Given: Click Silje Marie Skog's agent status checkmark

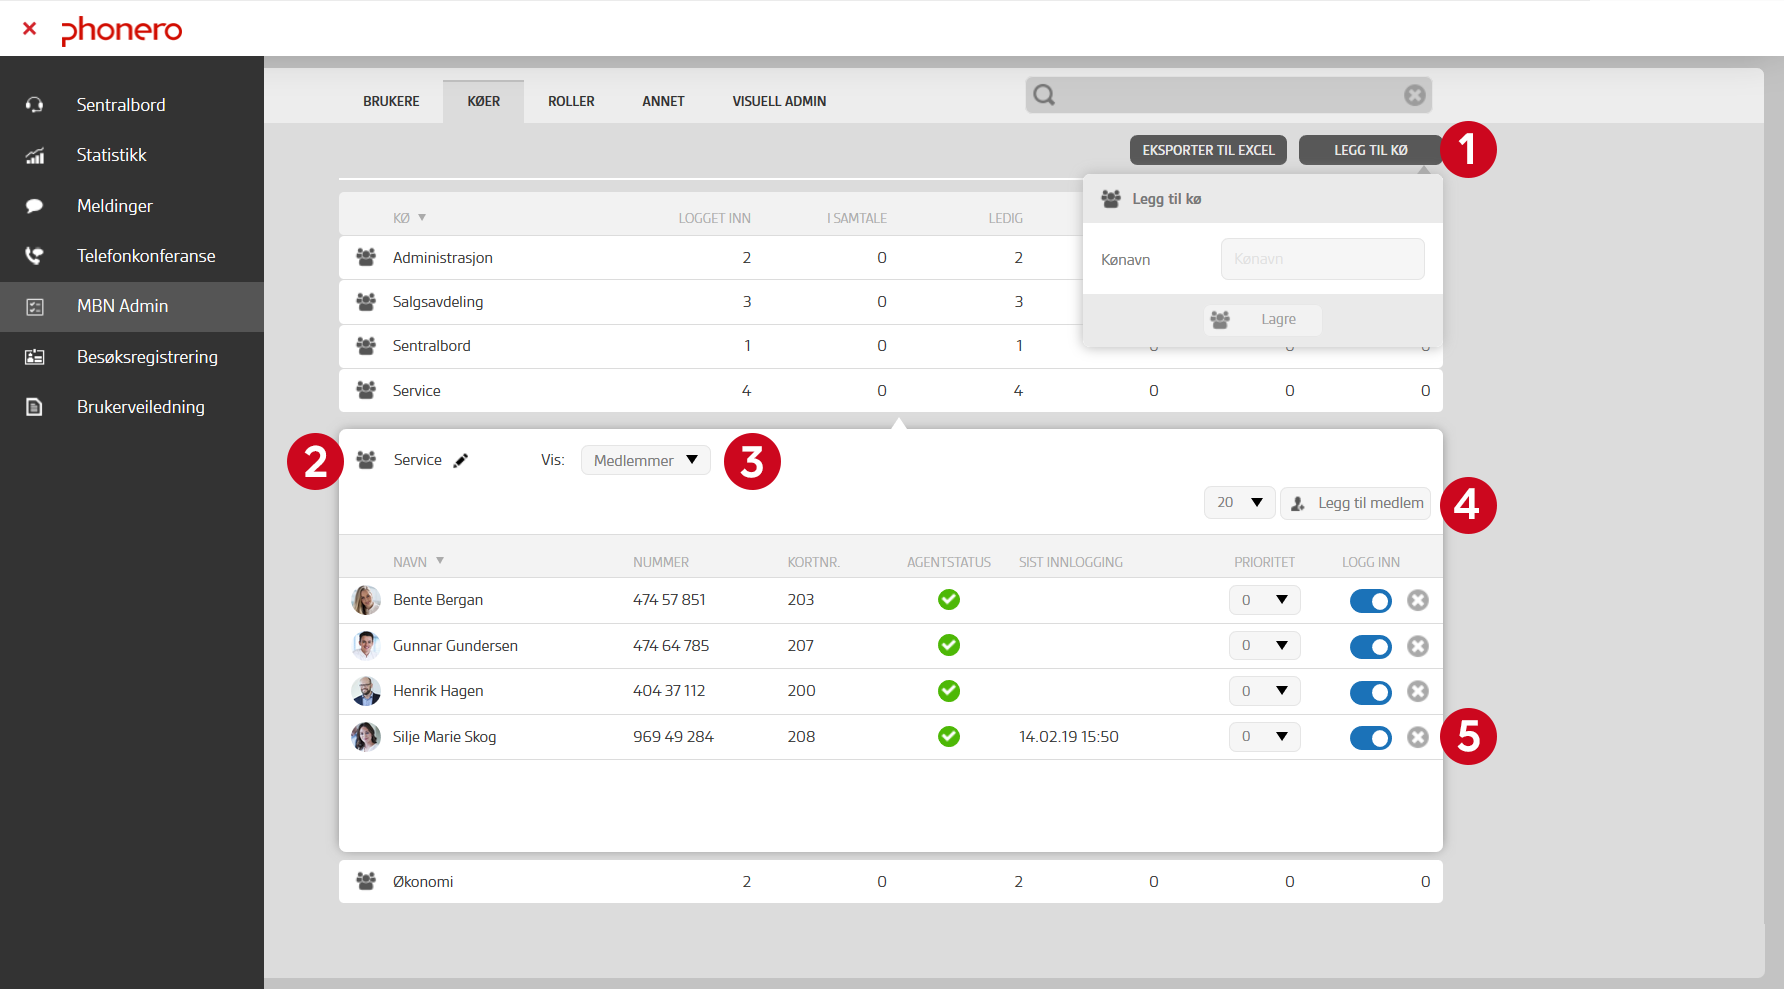Looking at the screenshot, I should coord(949,736).
